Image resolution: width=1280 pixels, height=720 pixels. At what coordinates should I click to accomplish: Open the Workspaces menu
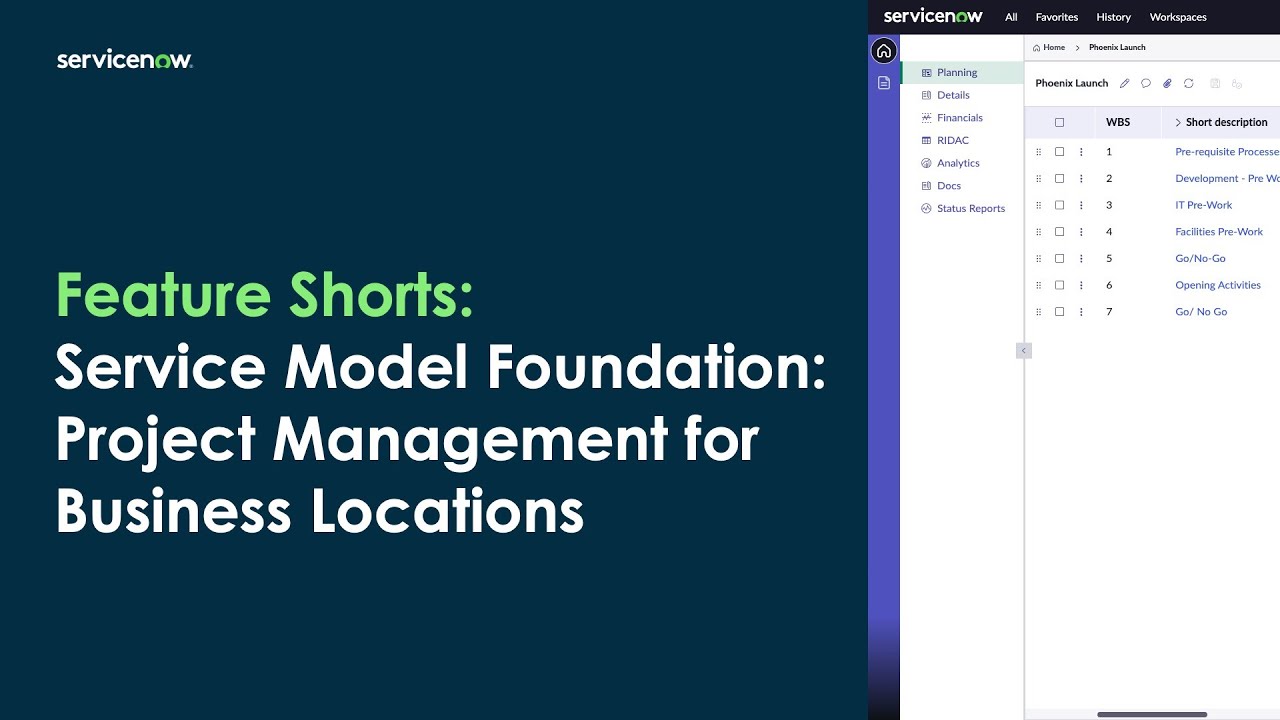pos(1178,17)
